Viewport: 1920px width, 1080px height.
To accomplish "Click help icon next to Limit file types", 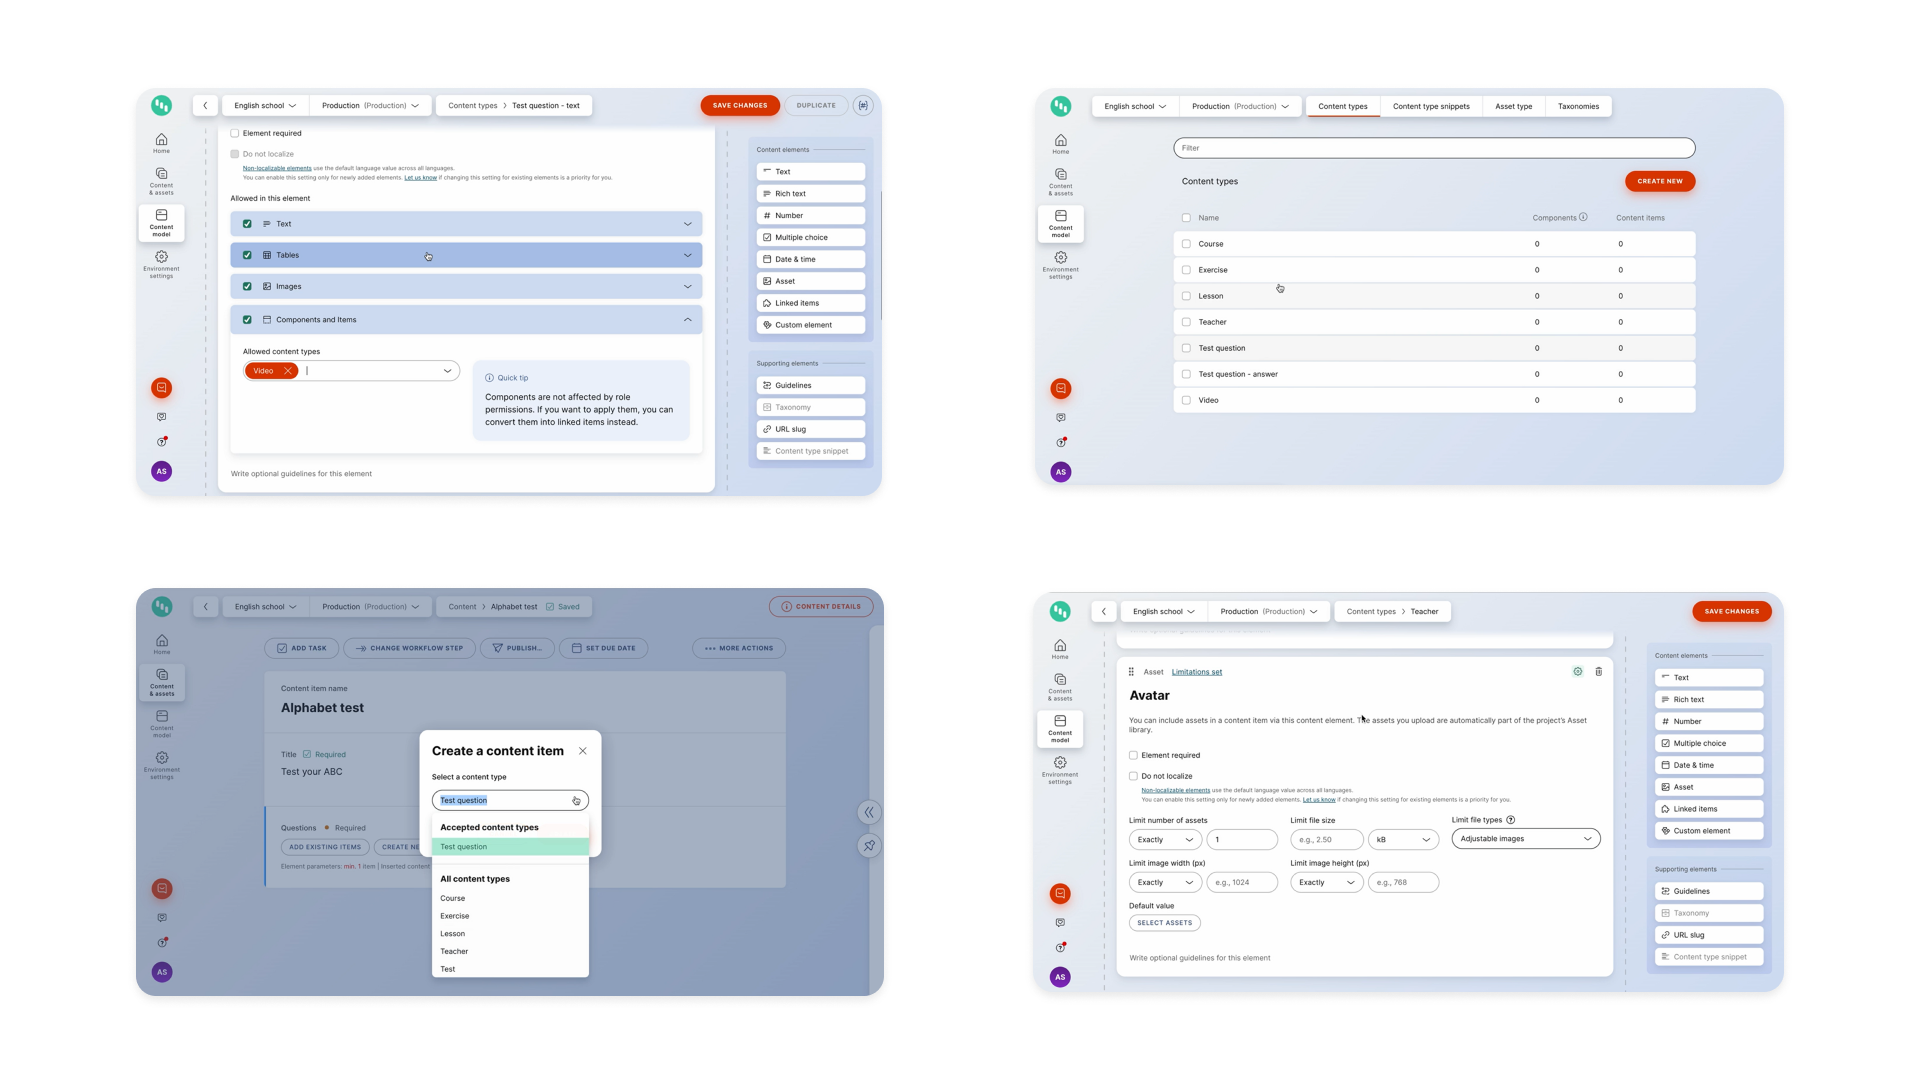I will (x=1510, y=820).
